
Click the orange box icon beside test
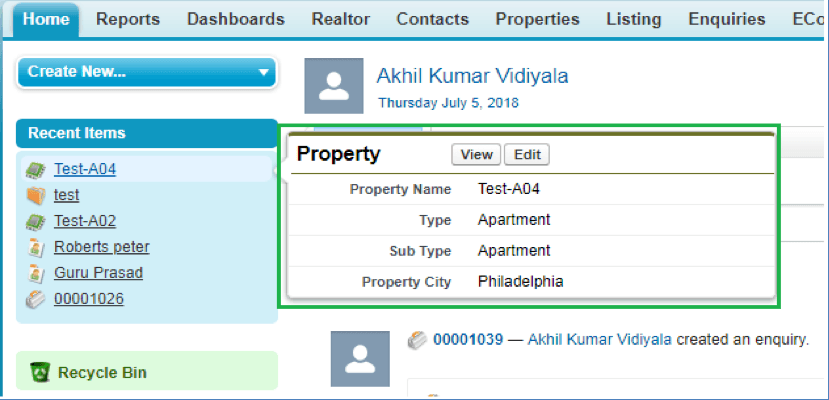pos(35,196)
